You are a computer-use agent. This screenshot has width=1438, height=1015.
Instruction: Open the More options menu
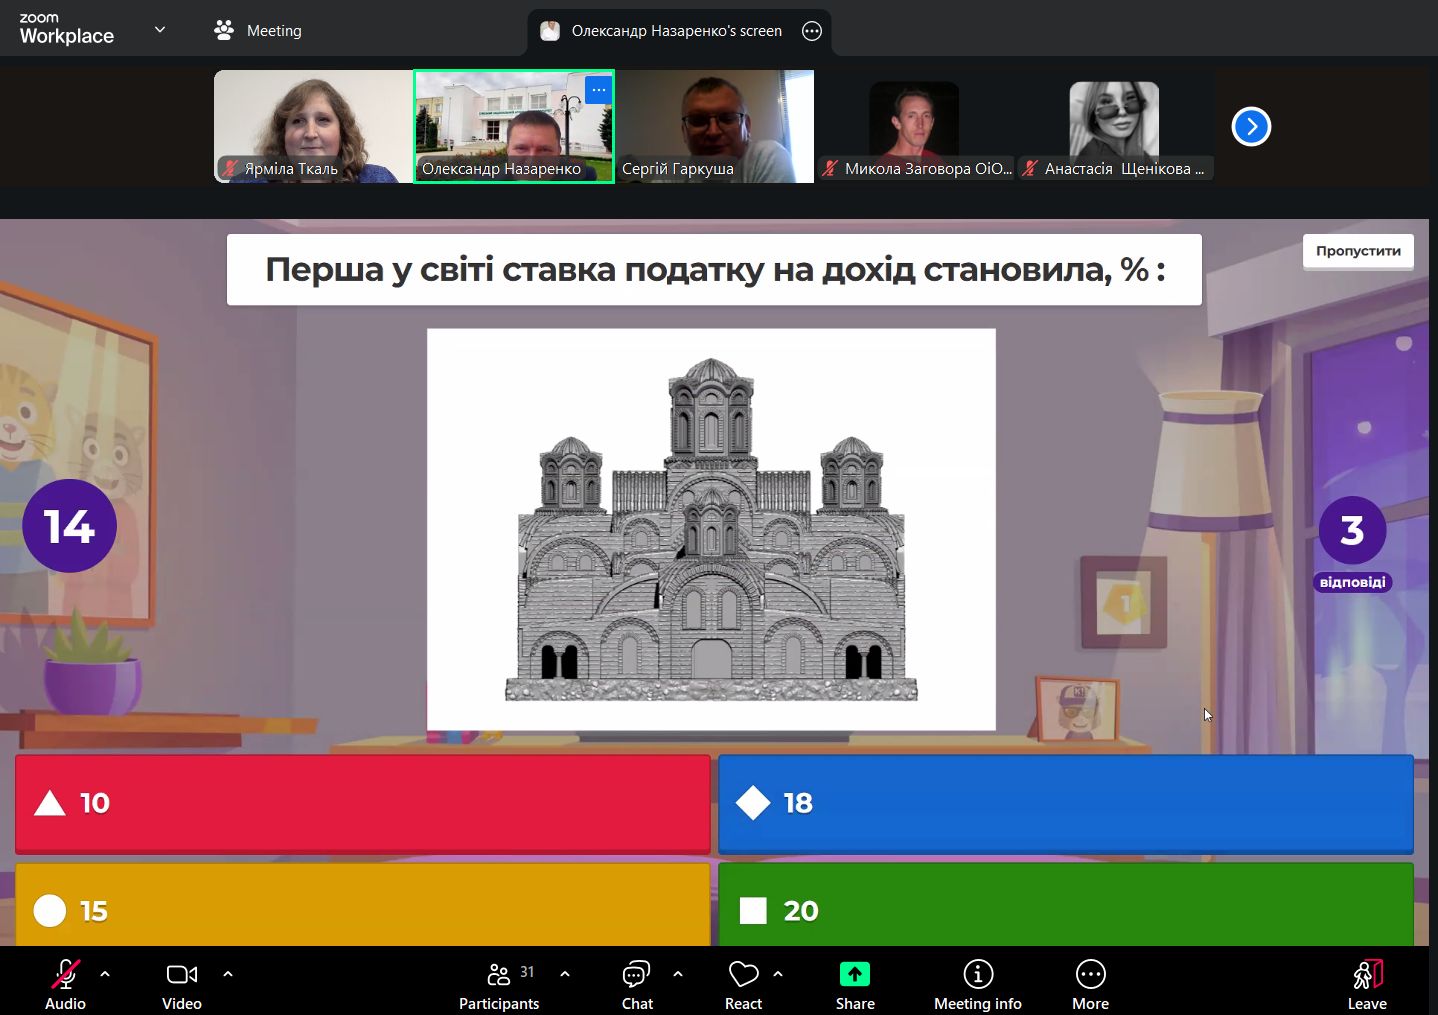[1090, 974]
